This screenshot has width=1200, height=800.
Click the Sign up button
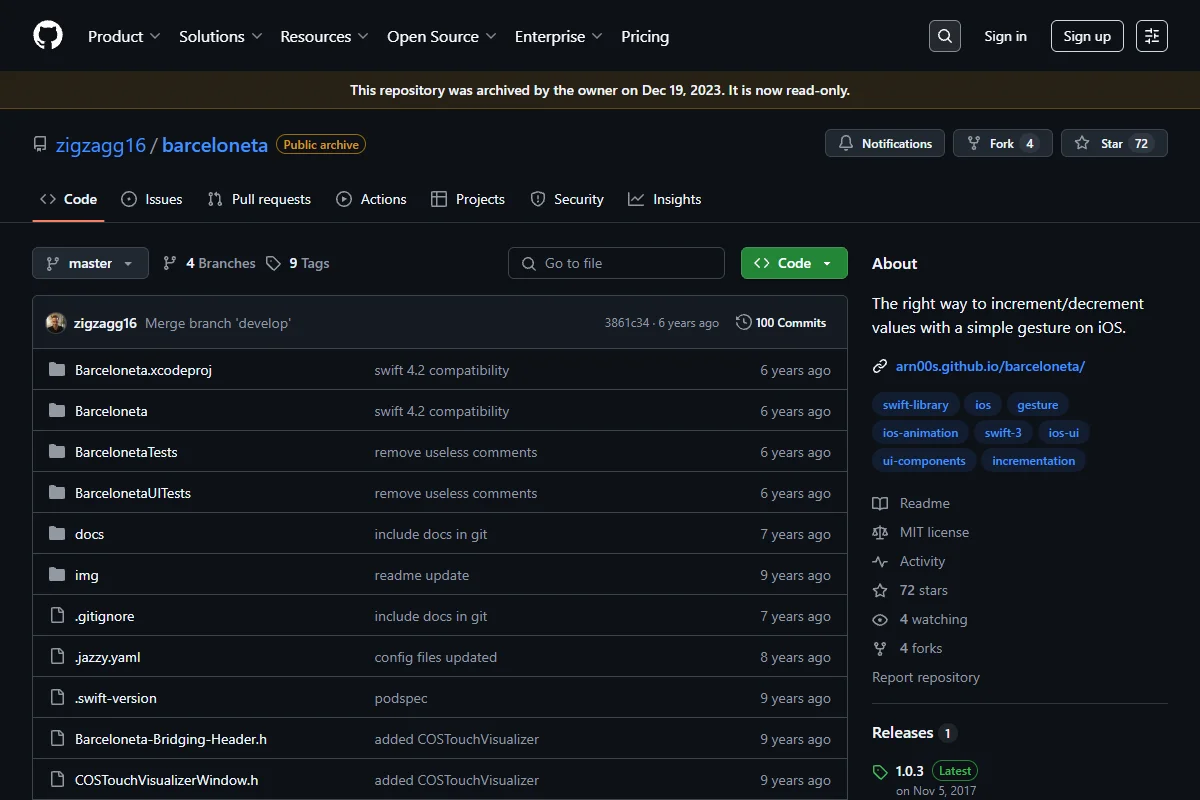(x=1087, y=36)
